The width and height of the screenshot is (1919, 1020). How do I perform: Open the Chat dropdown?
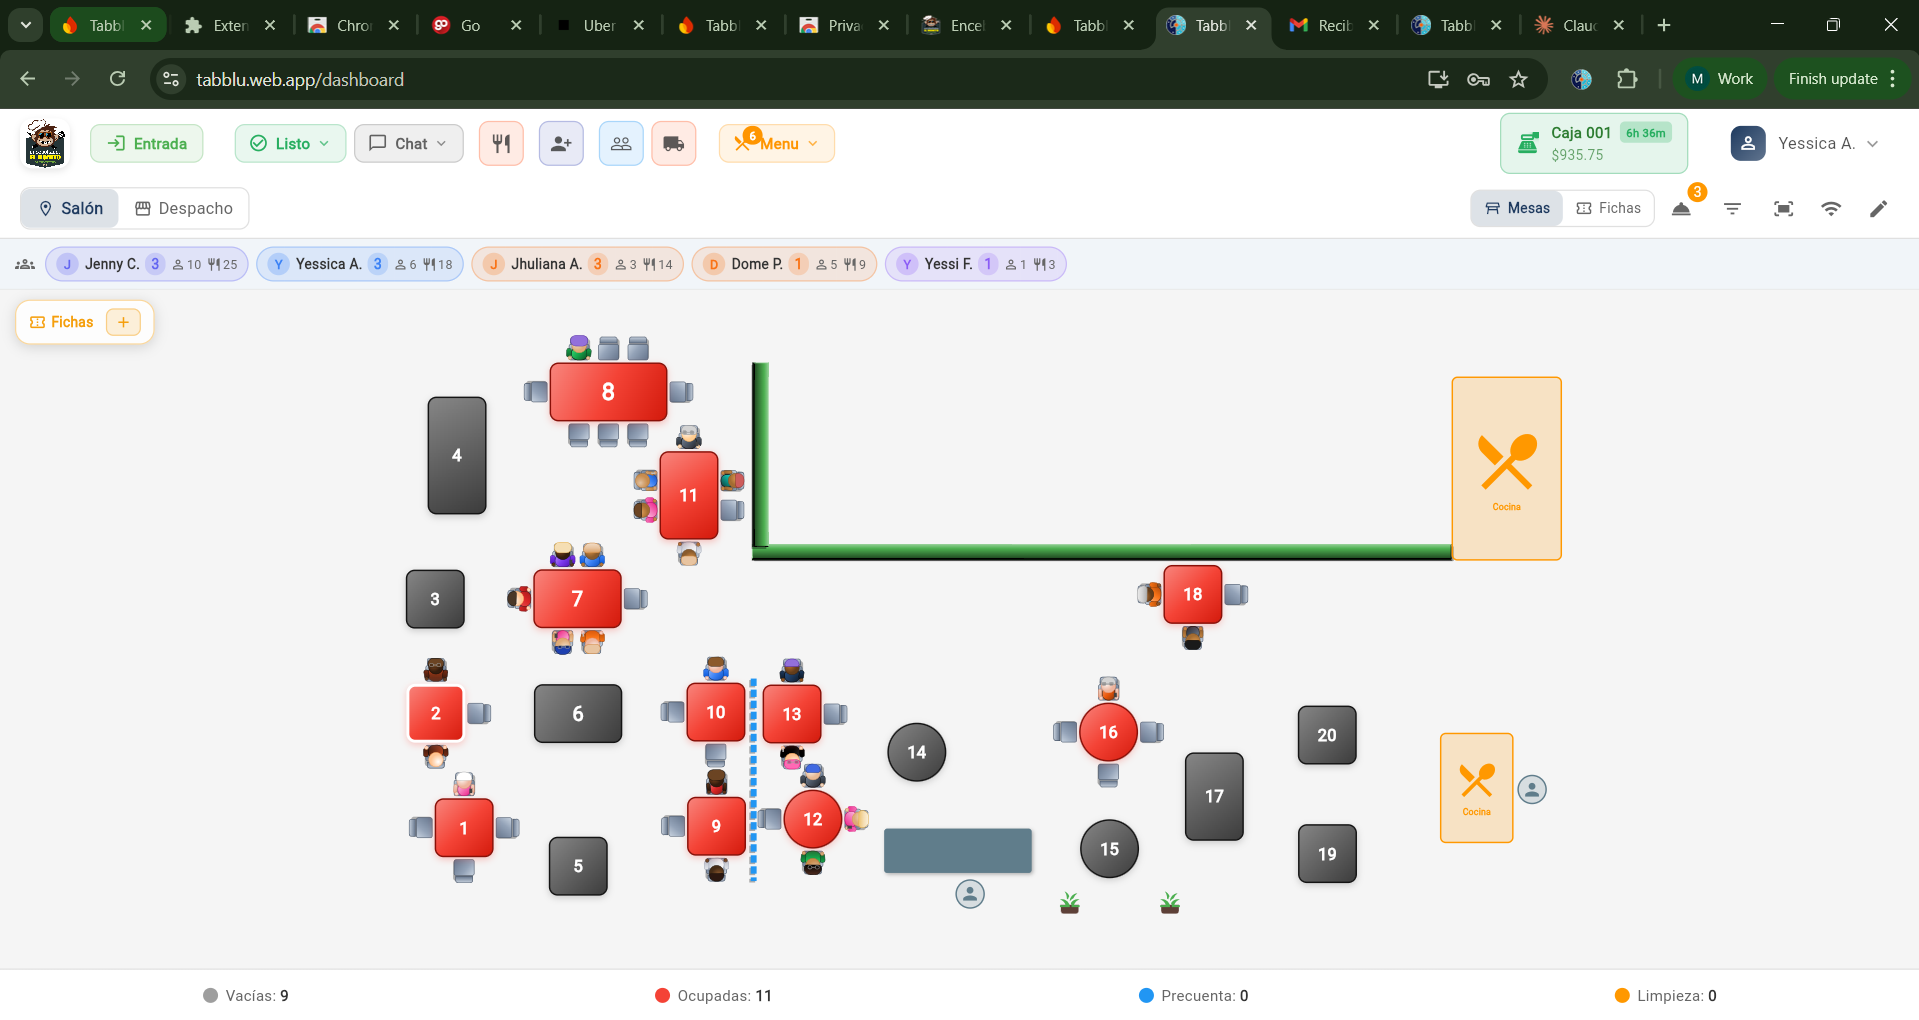(x=408, y=143)
